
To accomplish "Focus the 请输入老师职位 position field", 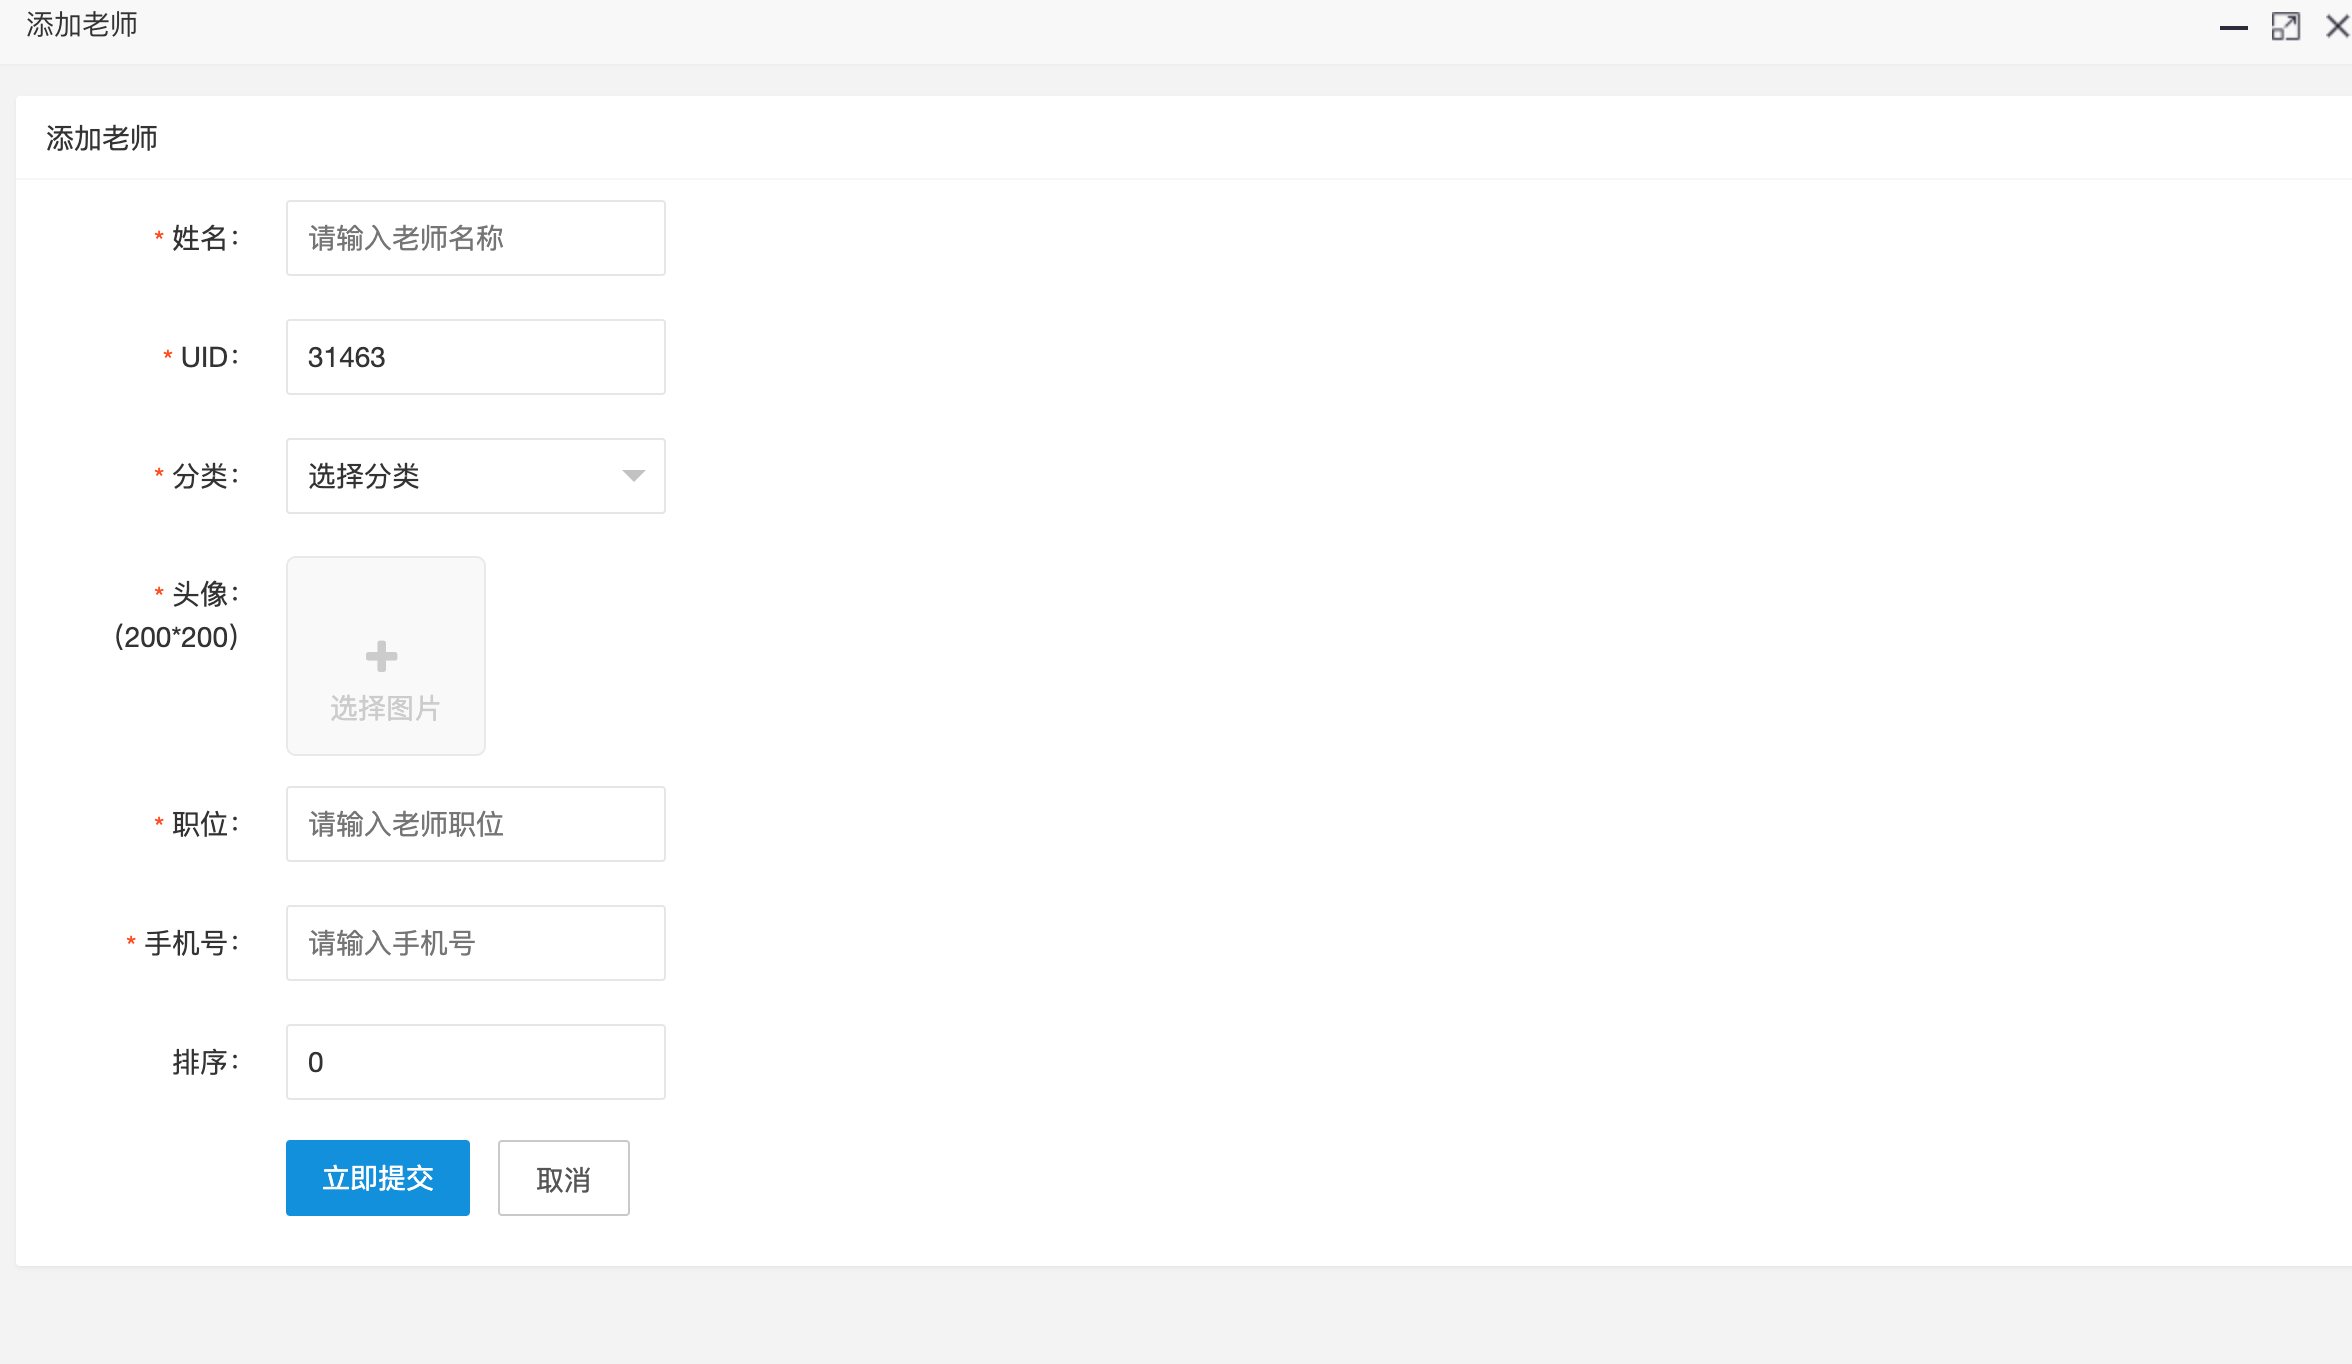I will coord(476,824).
